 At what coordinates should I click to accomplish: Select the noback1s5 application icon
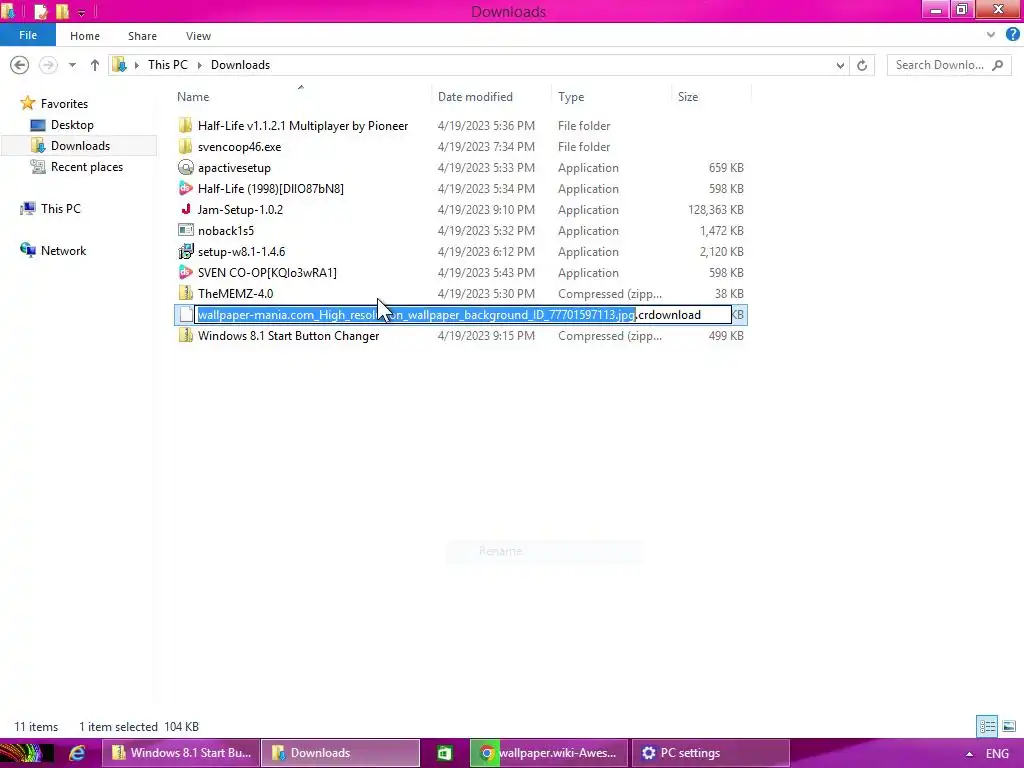185,231
